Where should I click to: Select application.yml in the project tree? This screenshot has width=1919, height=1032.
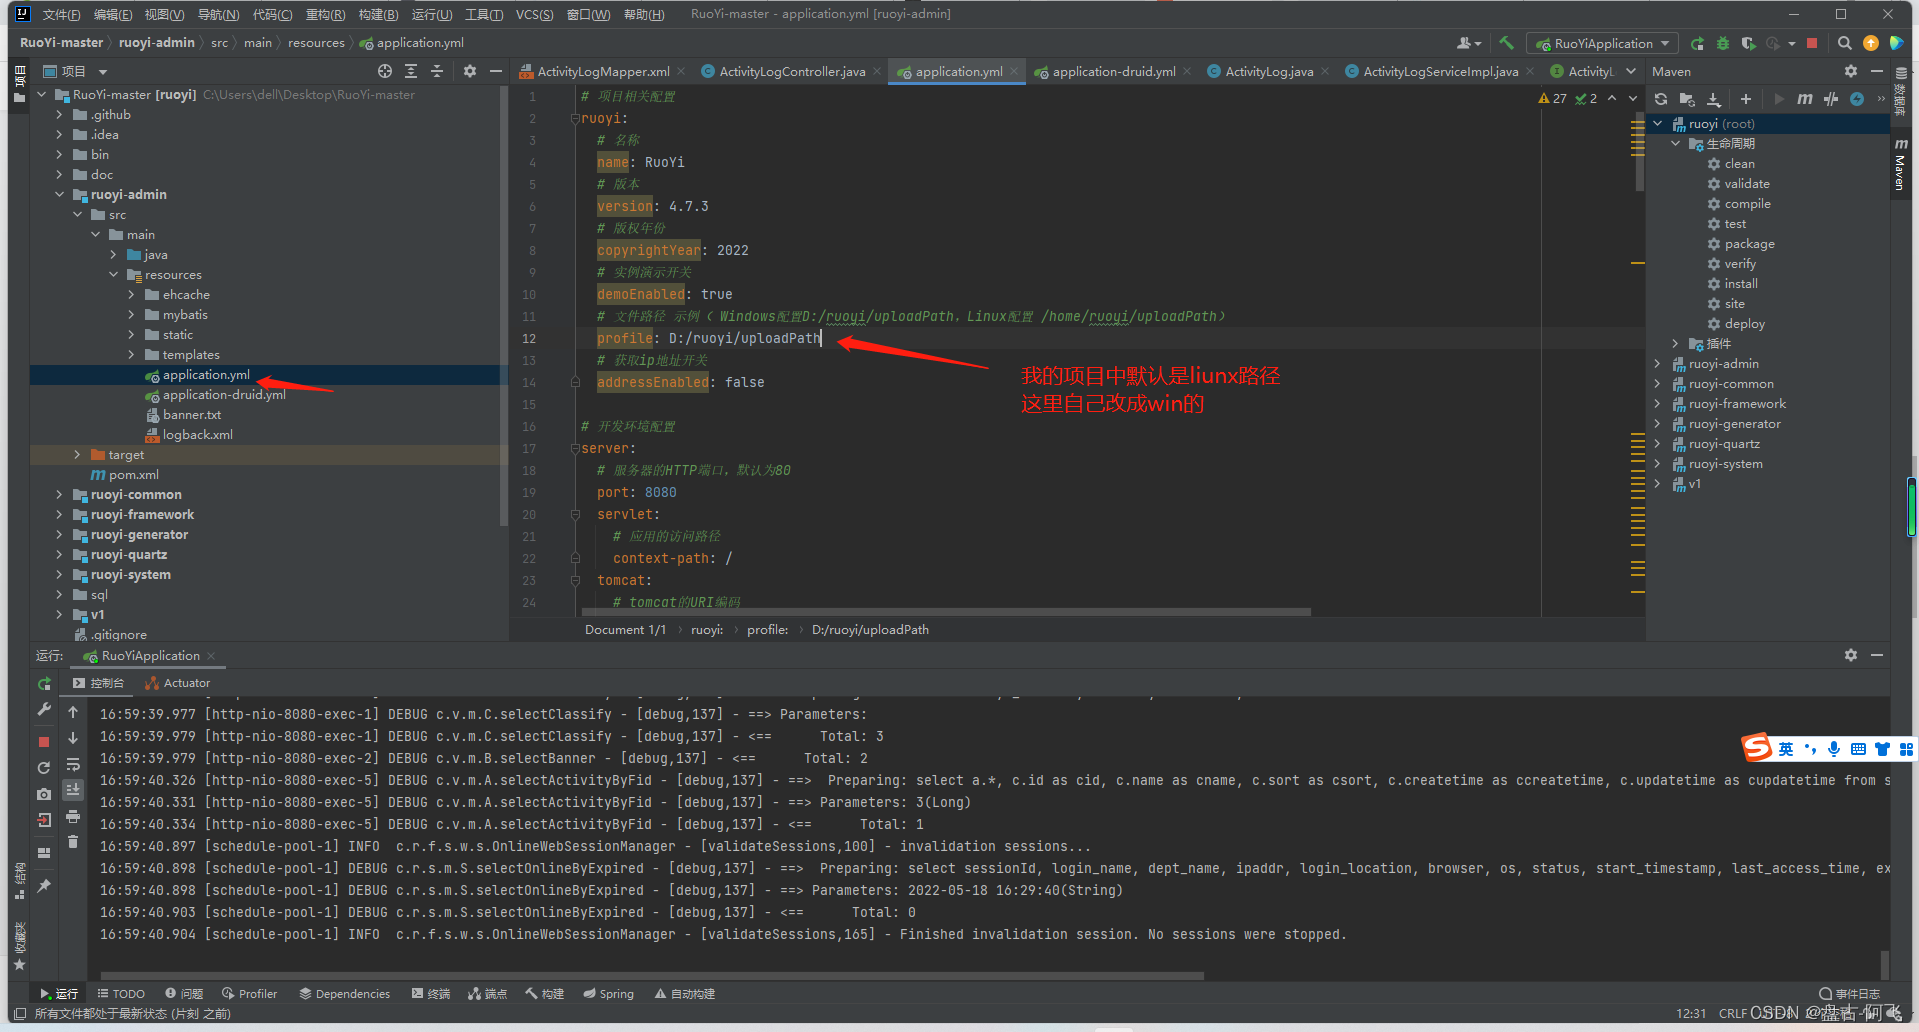pos(206,375)
